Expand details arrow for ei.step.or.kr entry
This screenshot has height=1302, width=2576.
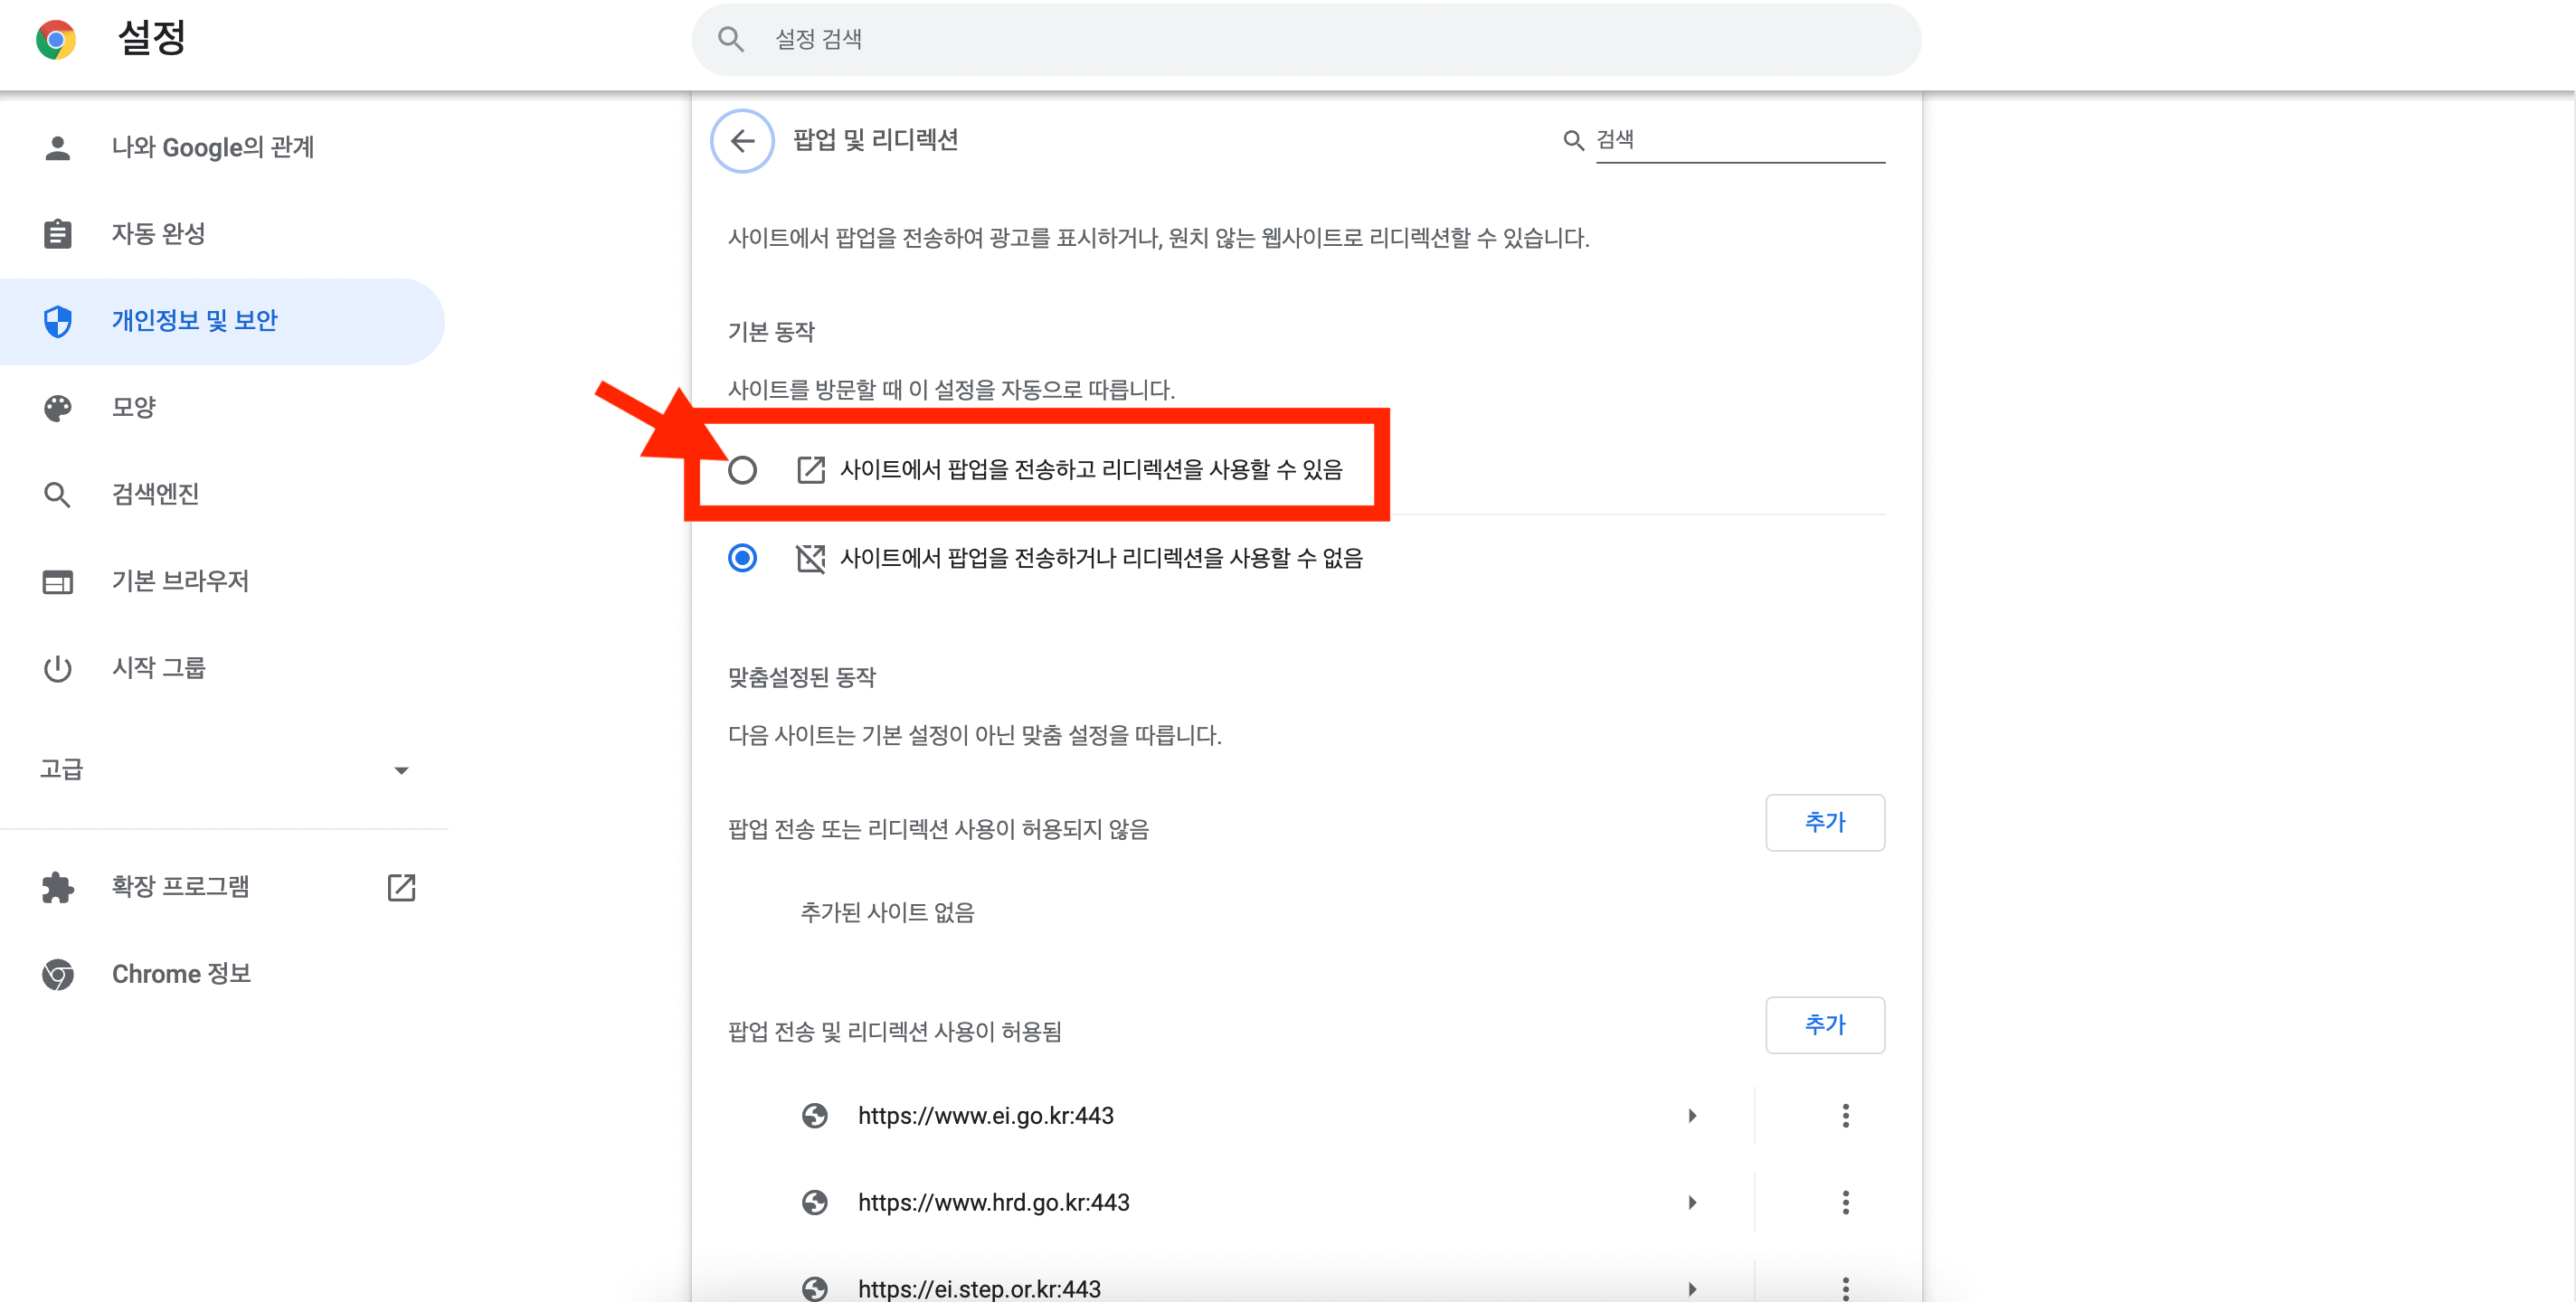pos(1693,1289)
